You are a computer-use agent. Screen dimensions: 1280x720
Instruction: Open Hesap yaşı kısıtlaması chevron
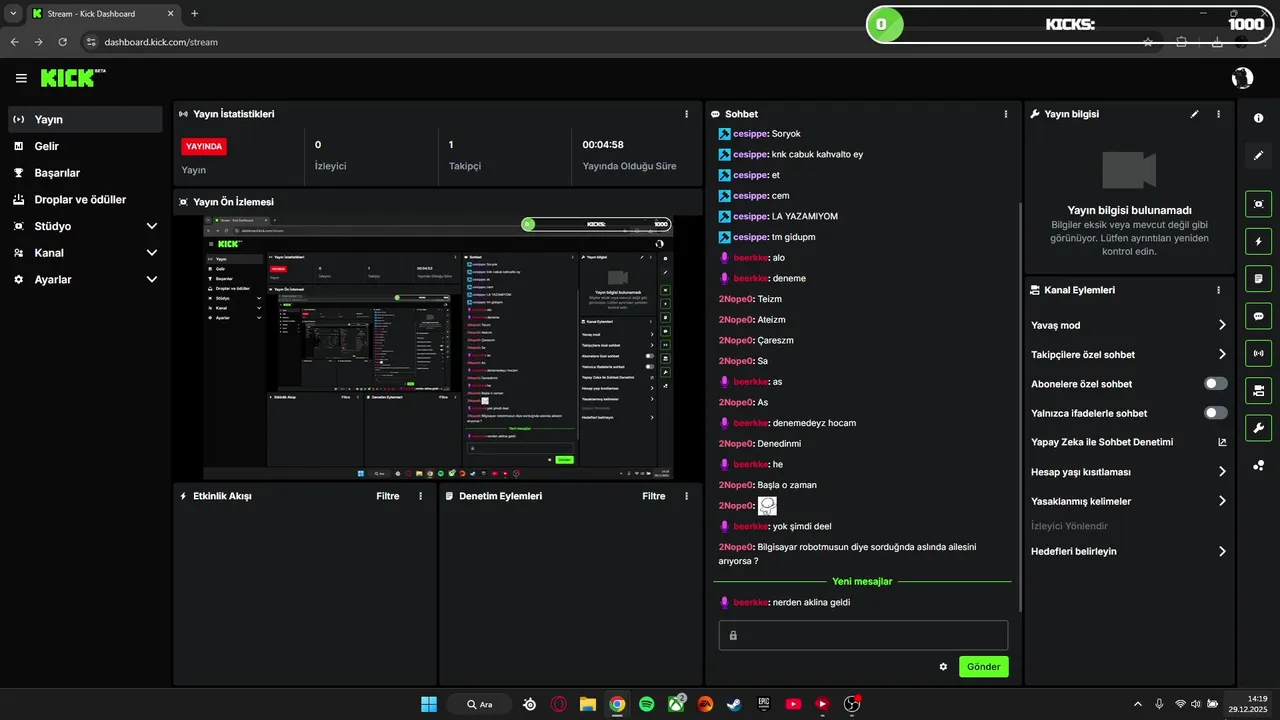1222,472
